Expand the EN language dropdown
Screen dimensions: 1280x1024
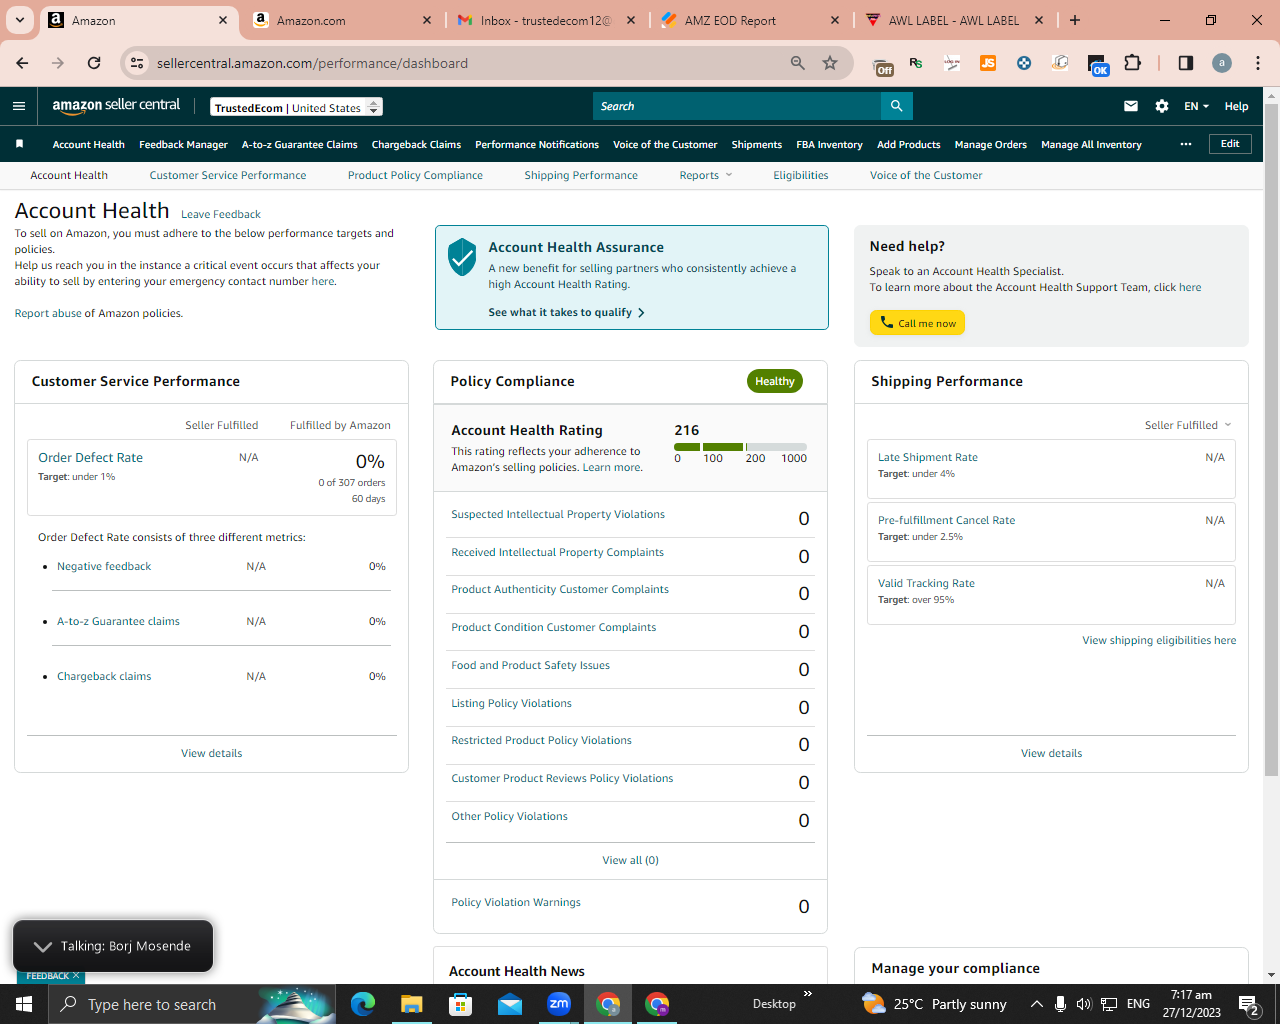point(1197,106)
